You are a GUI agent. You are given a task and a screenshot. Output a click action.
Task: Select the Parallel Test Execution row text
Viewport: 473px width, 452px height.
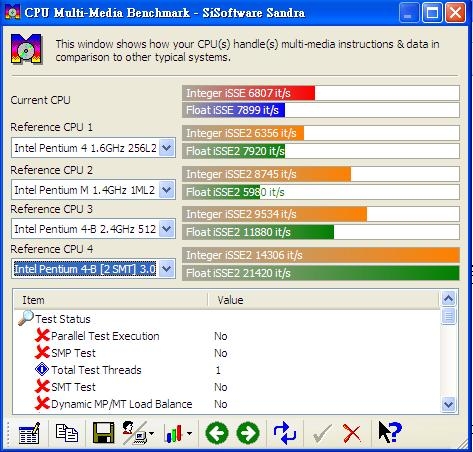[x=105, y=336]
